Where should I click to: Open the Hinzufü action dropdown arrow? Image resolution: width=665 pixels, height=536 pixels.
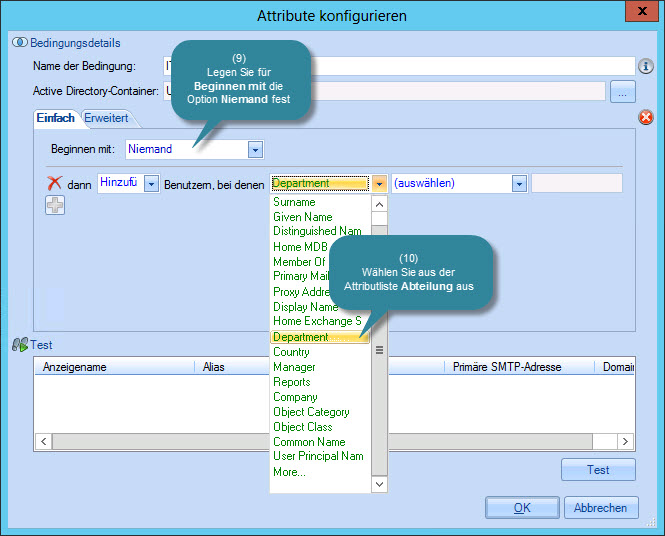tap(151, 184)
